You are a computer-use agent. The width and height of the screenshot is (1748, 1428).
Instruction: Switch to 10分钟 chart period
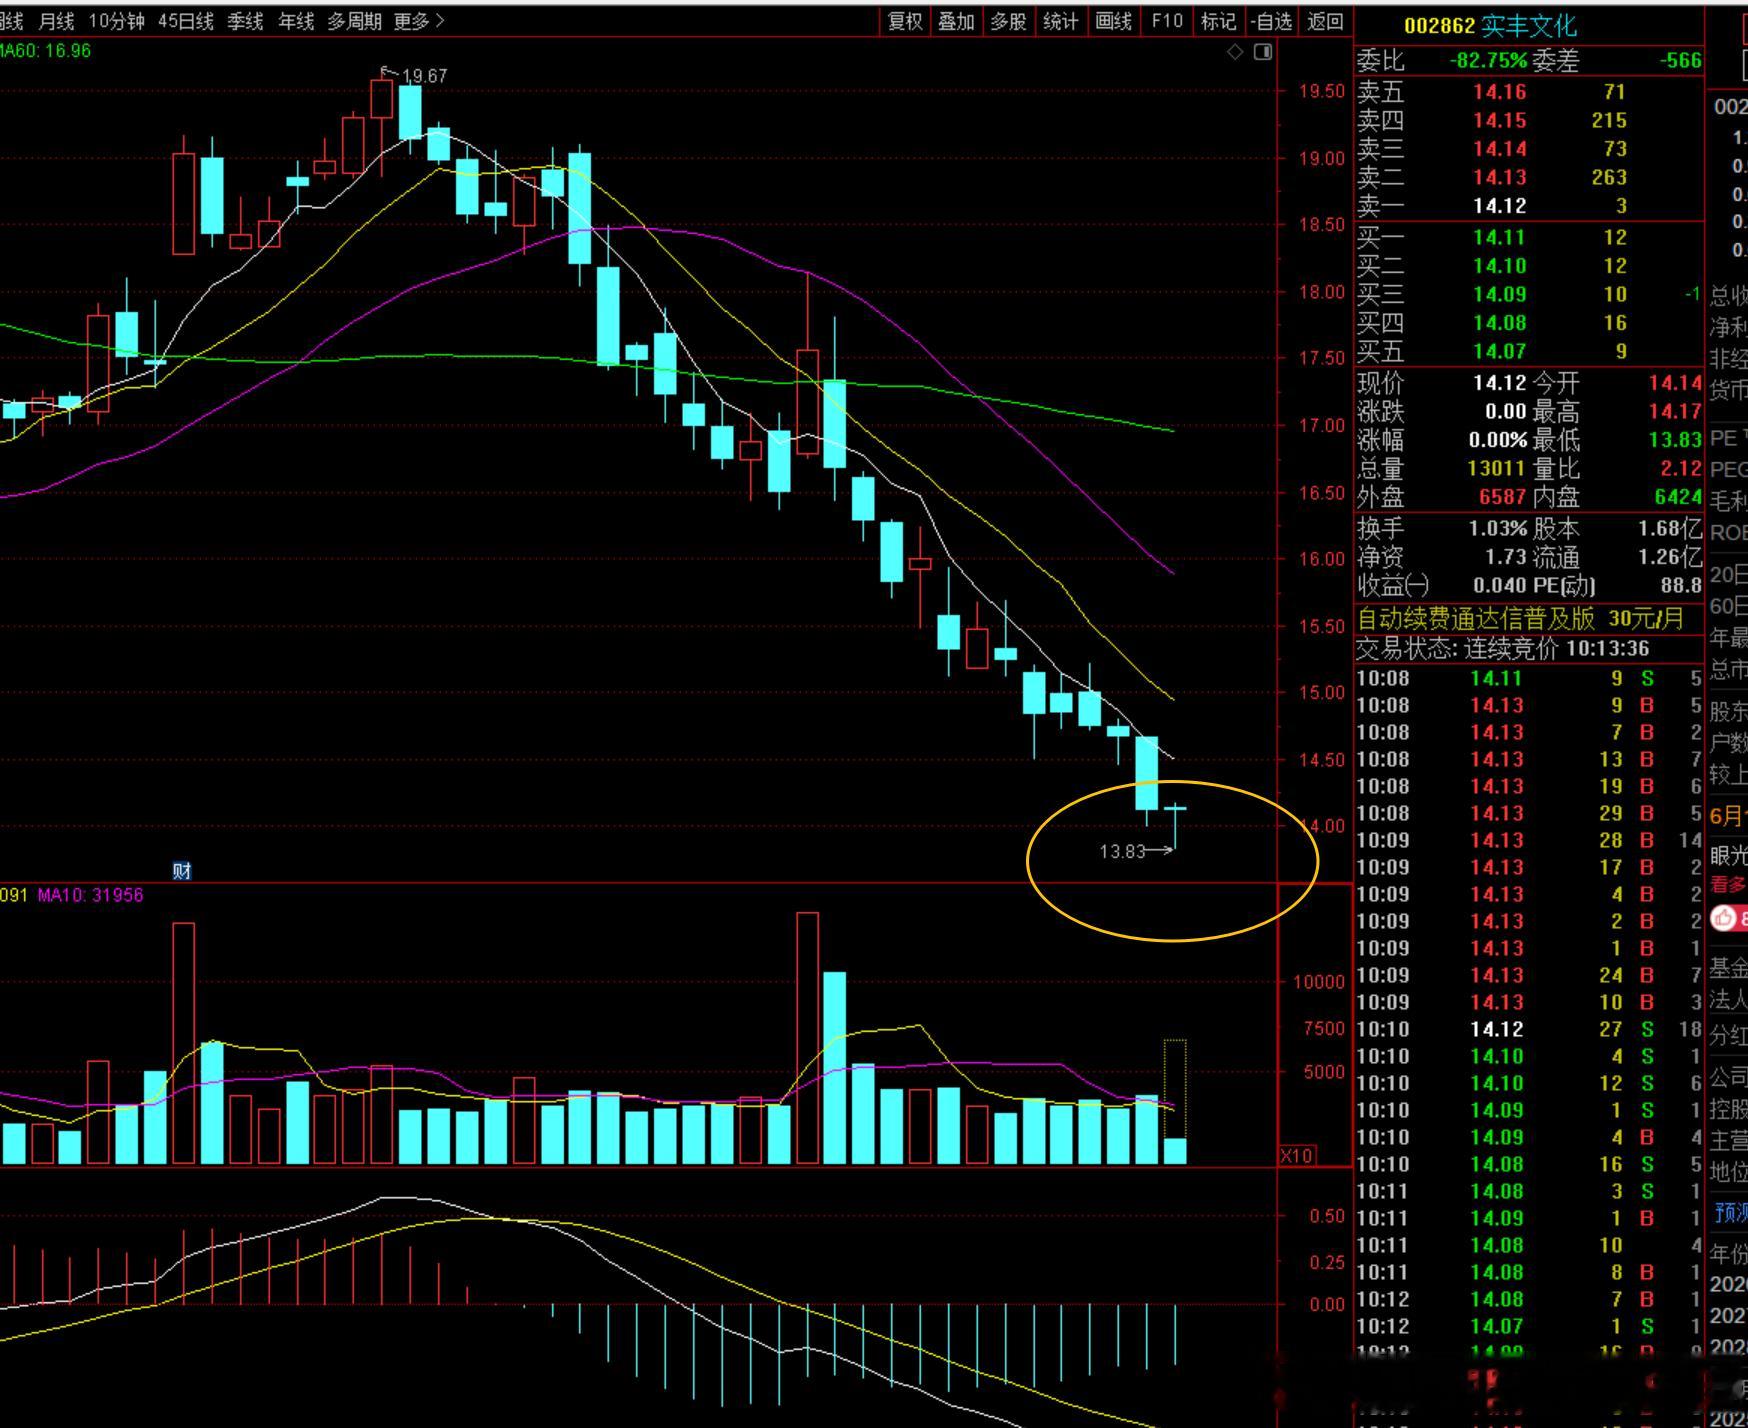[116, 21]
